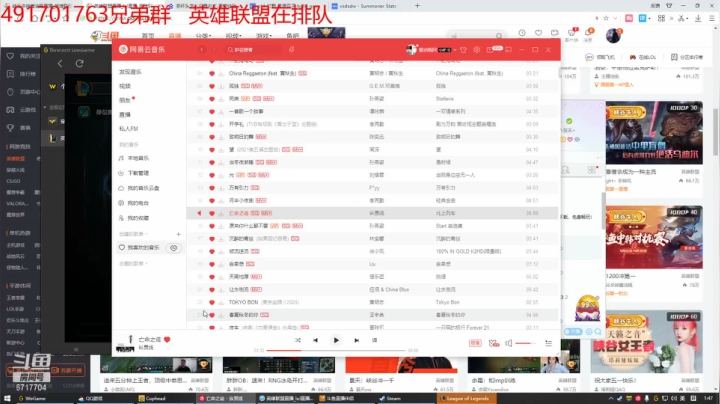Open Douyu follow heart icon in header

538,33
